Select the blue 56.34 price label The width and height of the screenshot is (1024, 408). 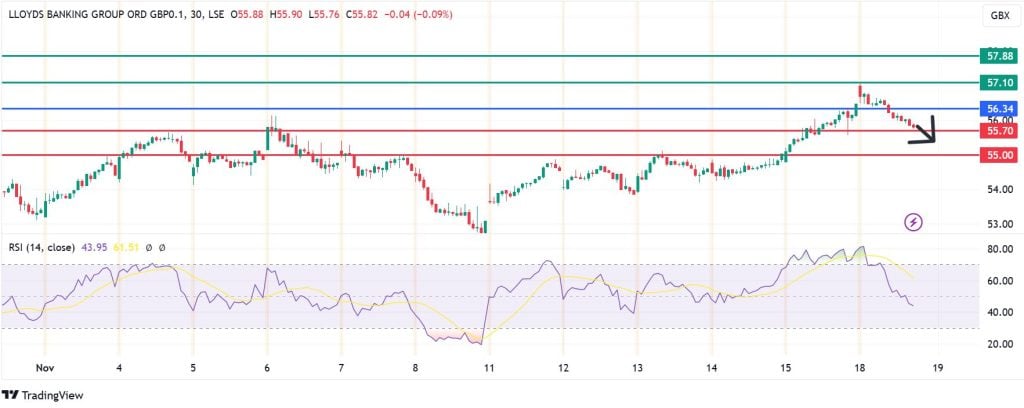click(1000, 108)
